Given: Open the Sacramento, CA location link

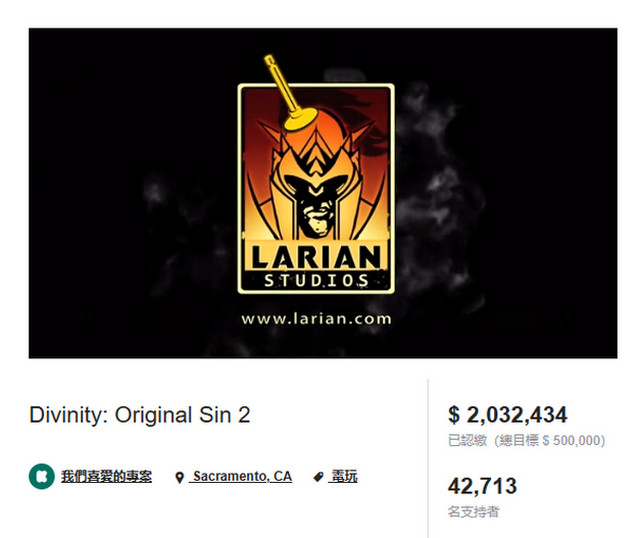Looking at the screenshot, I should click(241, 476).
